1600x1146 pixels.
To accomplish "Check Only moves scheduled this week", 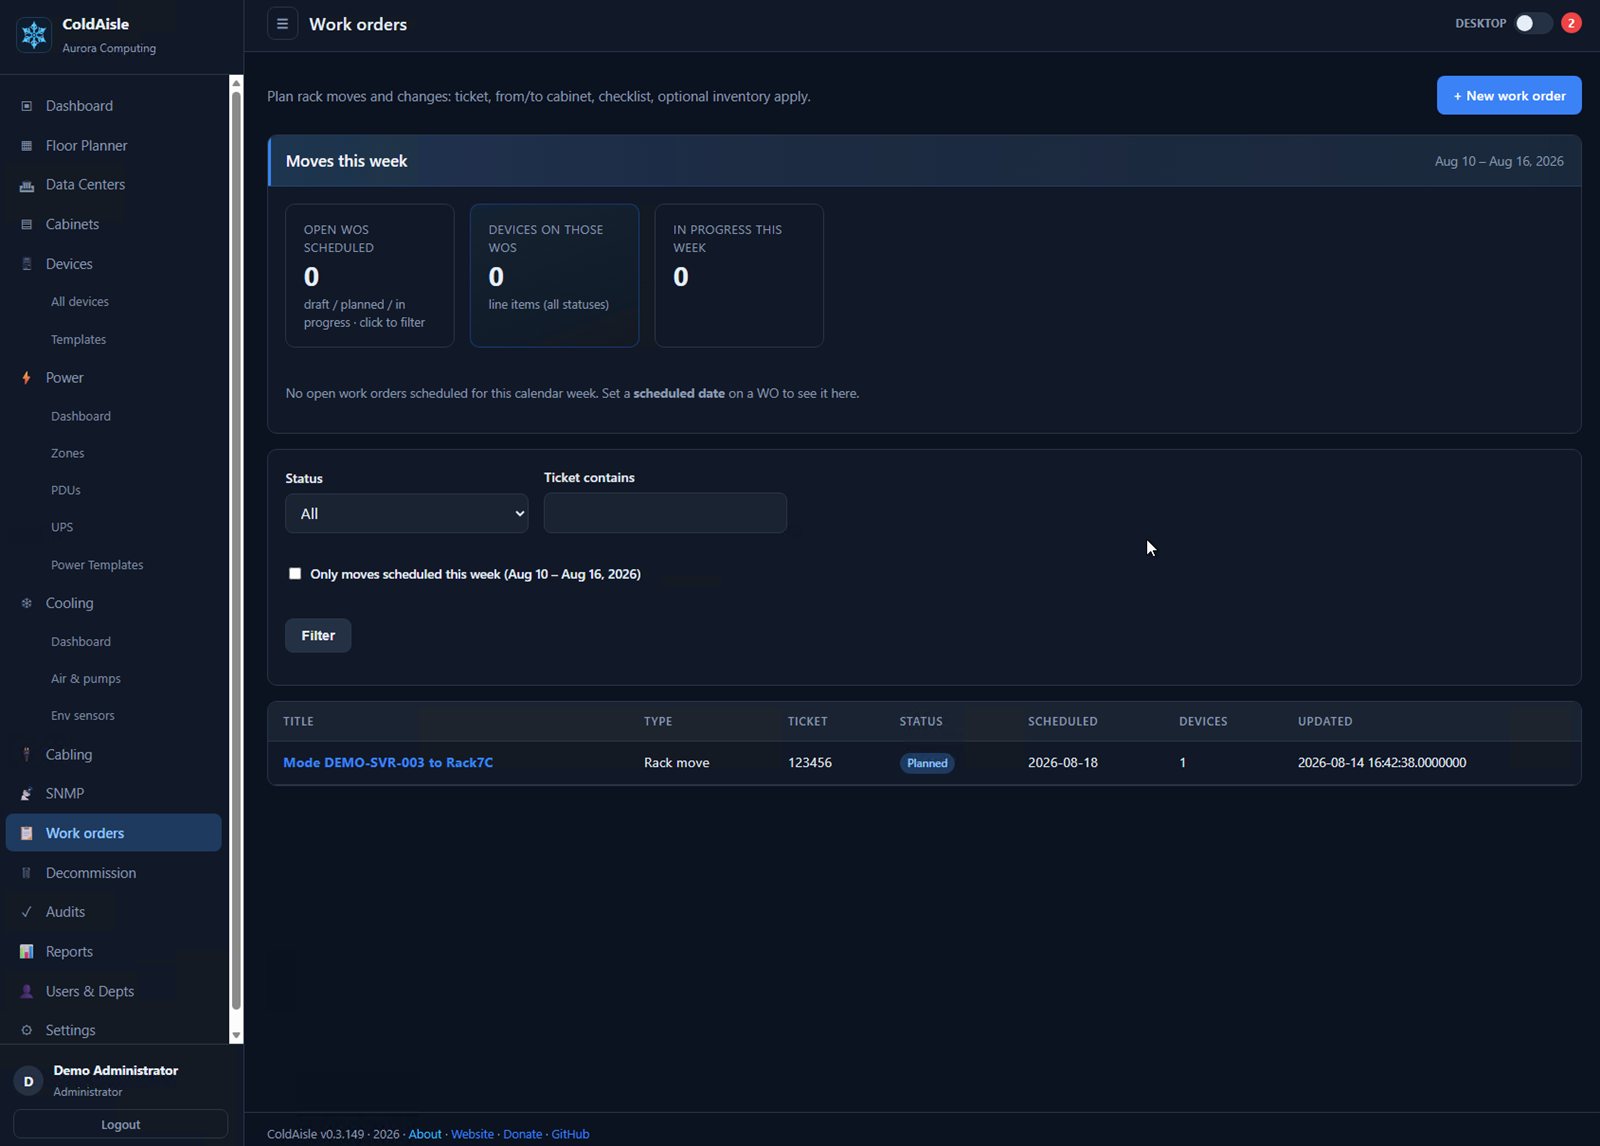I will pos(295,574).
